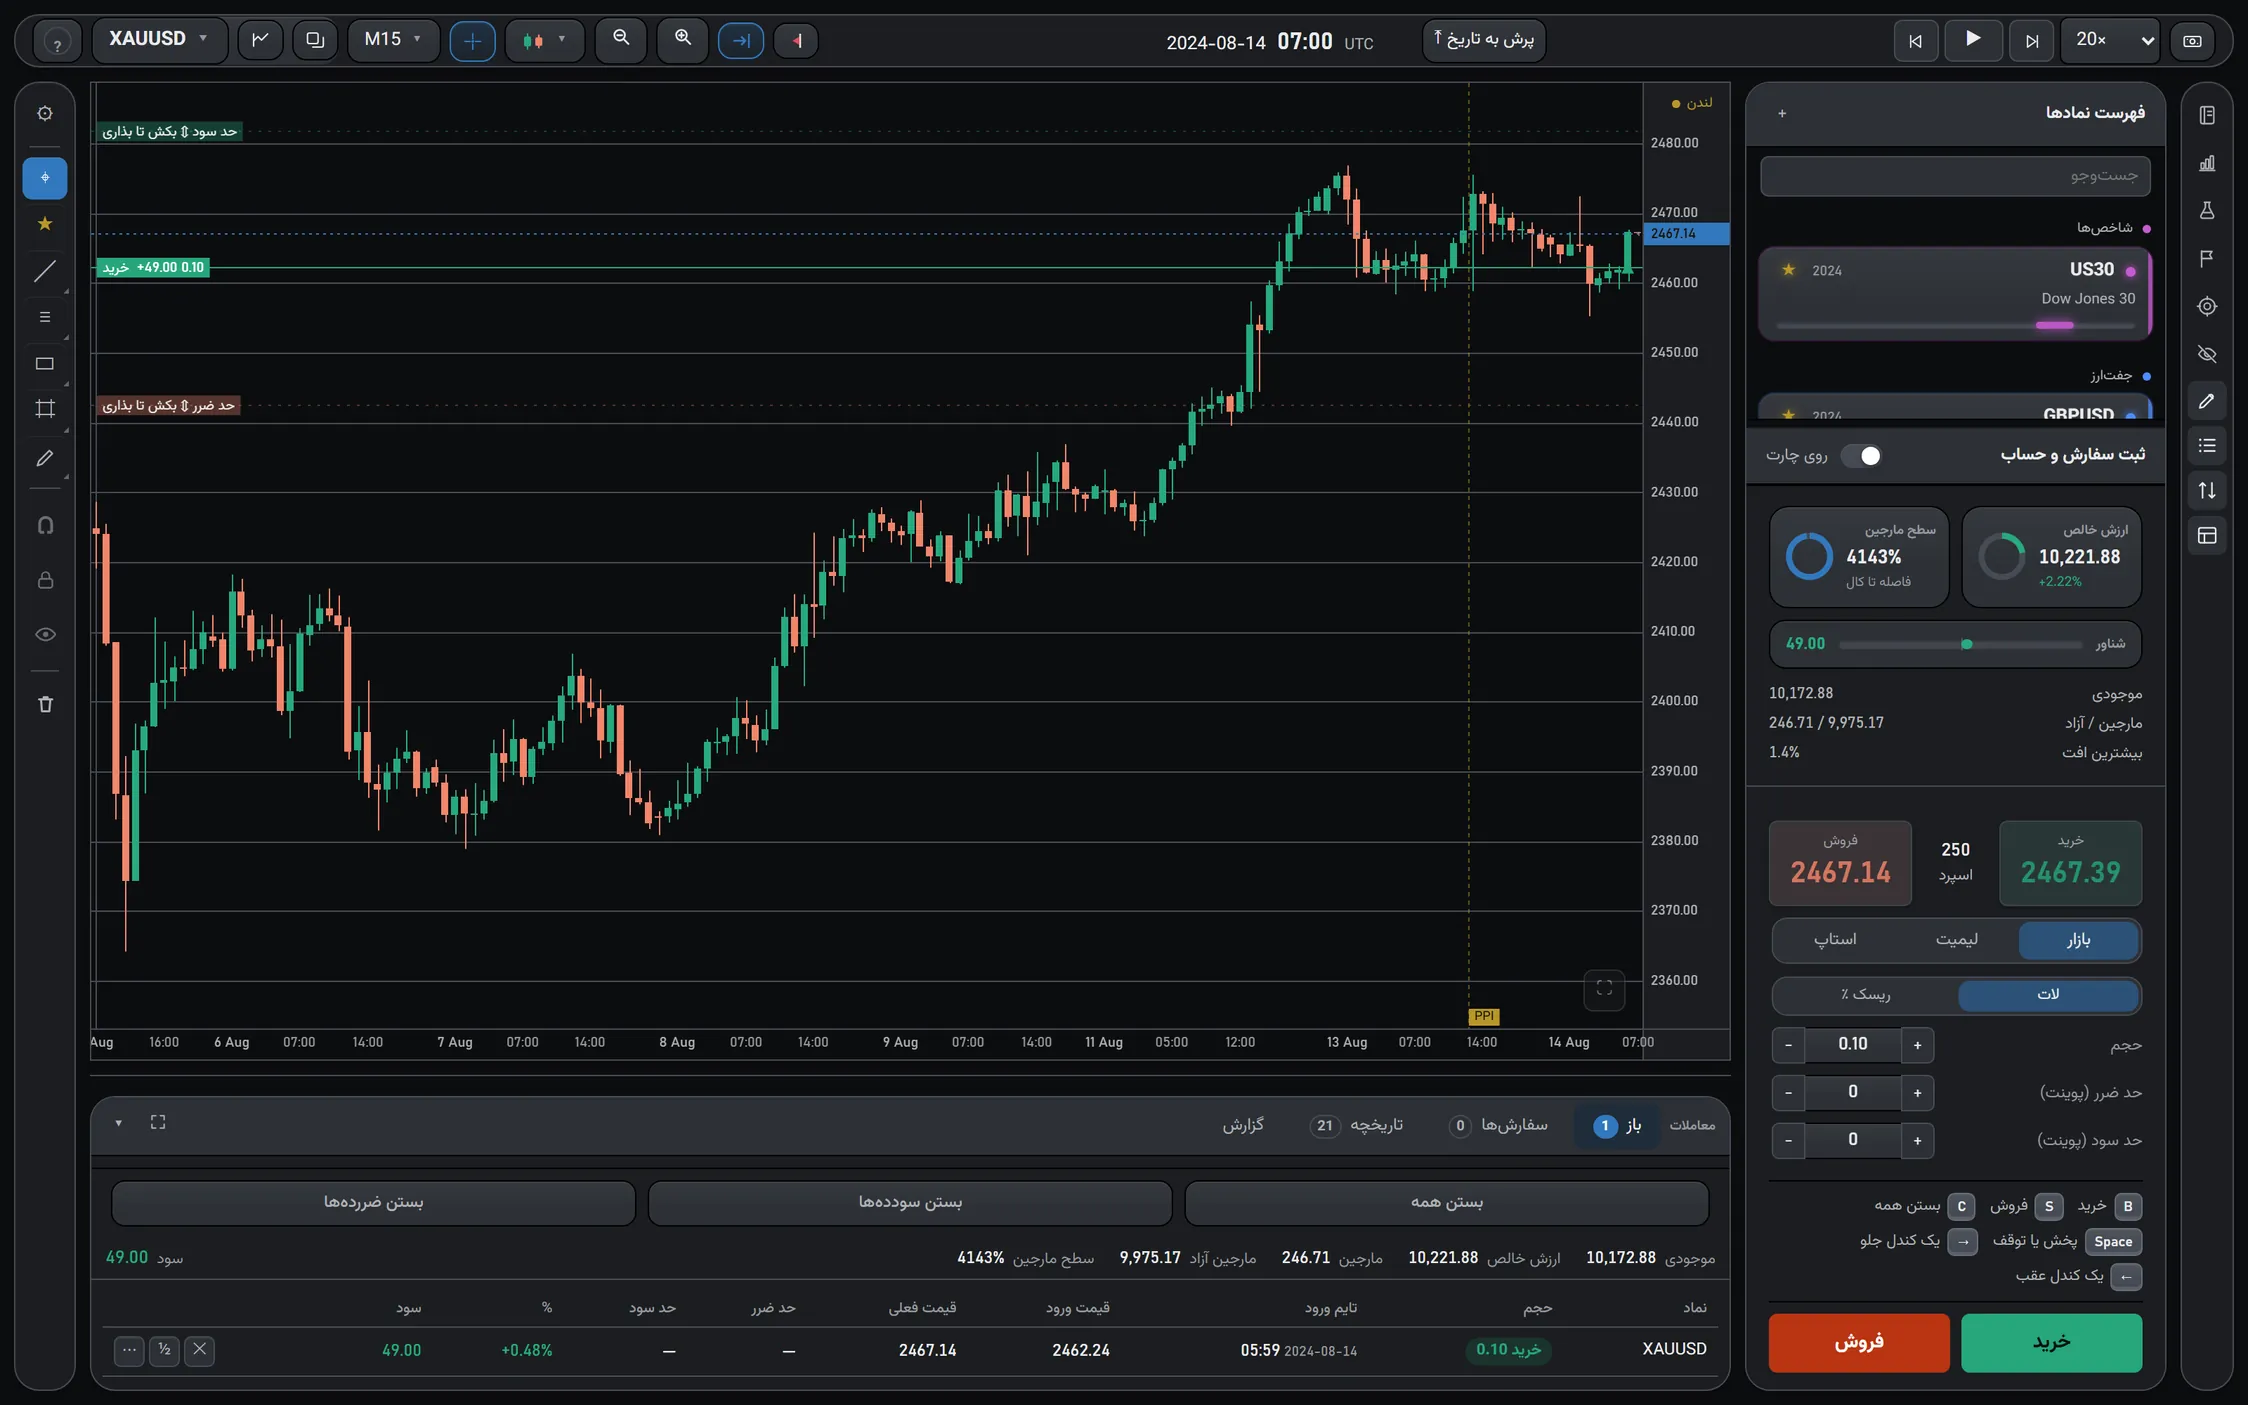Zoom out the chart
The image size is (2248, 1405).
pos(621,39)
